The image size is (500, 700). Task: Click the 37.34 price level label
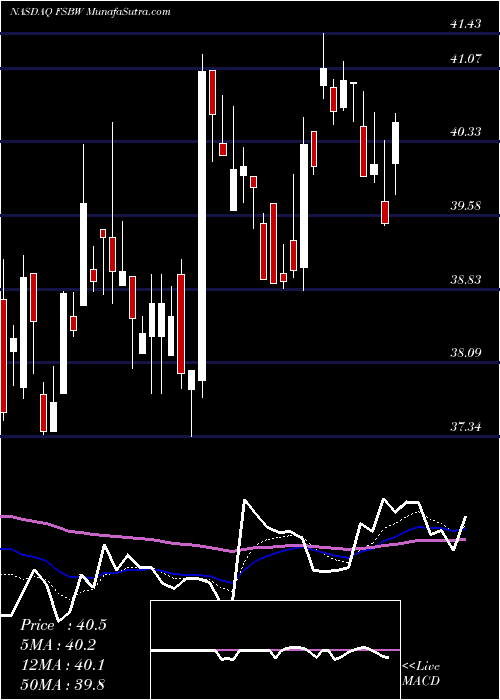click(x=466, y=427)
